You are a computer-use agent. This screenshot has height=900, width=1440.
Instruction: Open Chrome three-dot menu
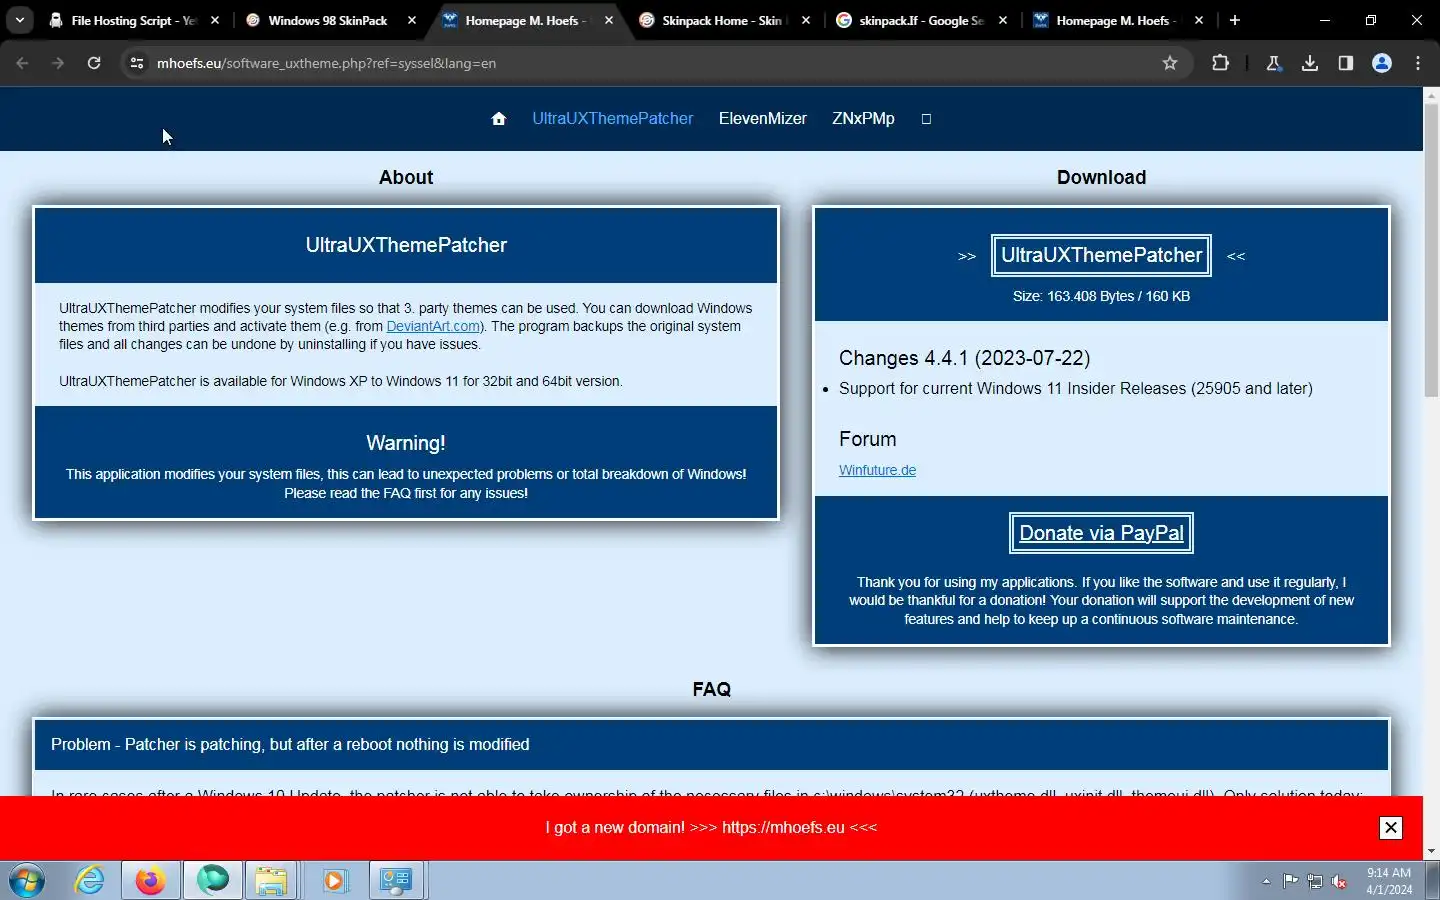click(x=1418, y=63)
